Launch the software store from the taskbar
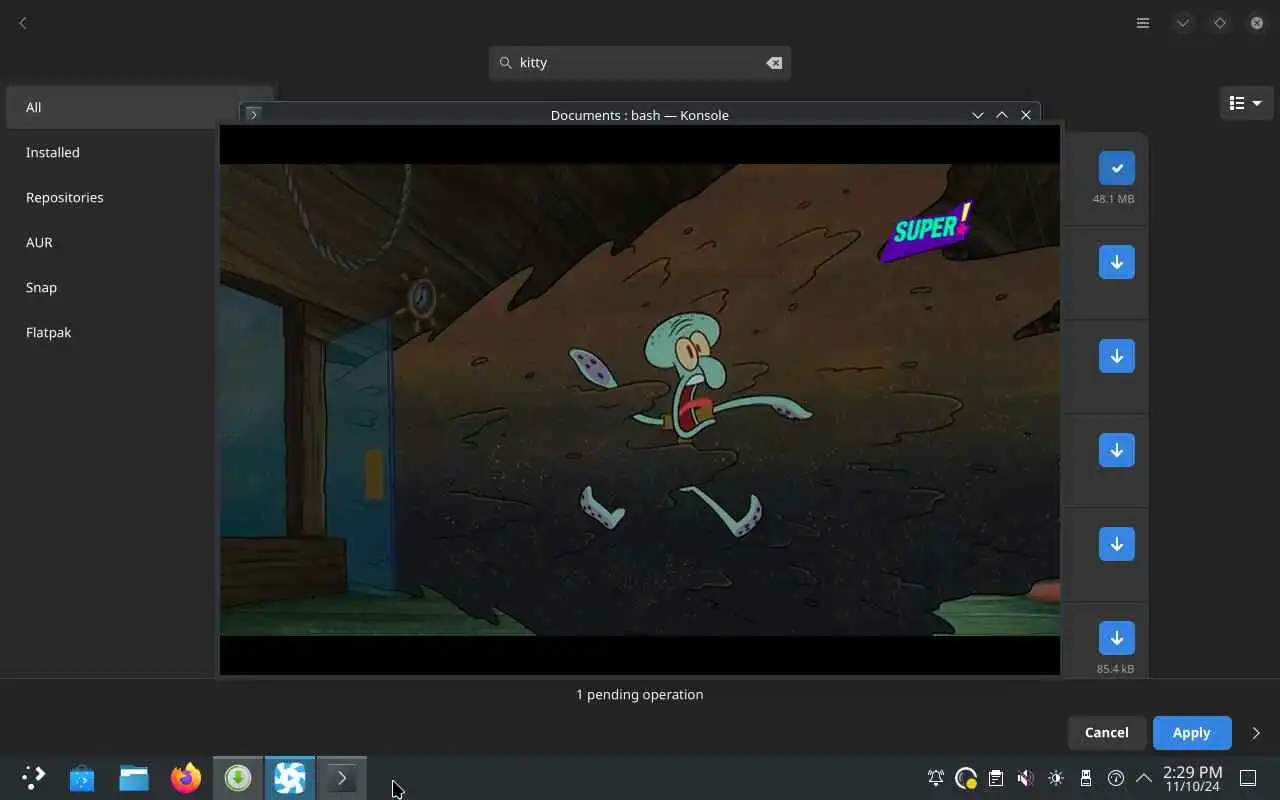 coord(82,777)
